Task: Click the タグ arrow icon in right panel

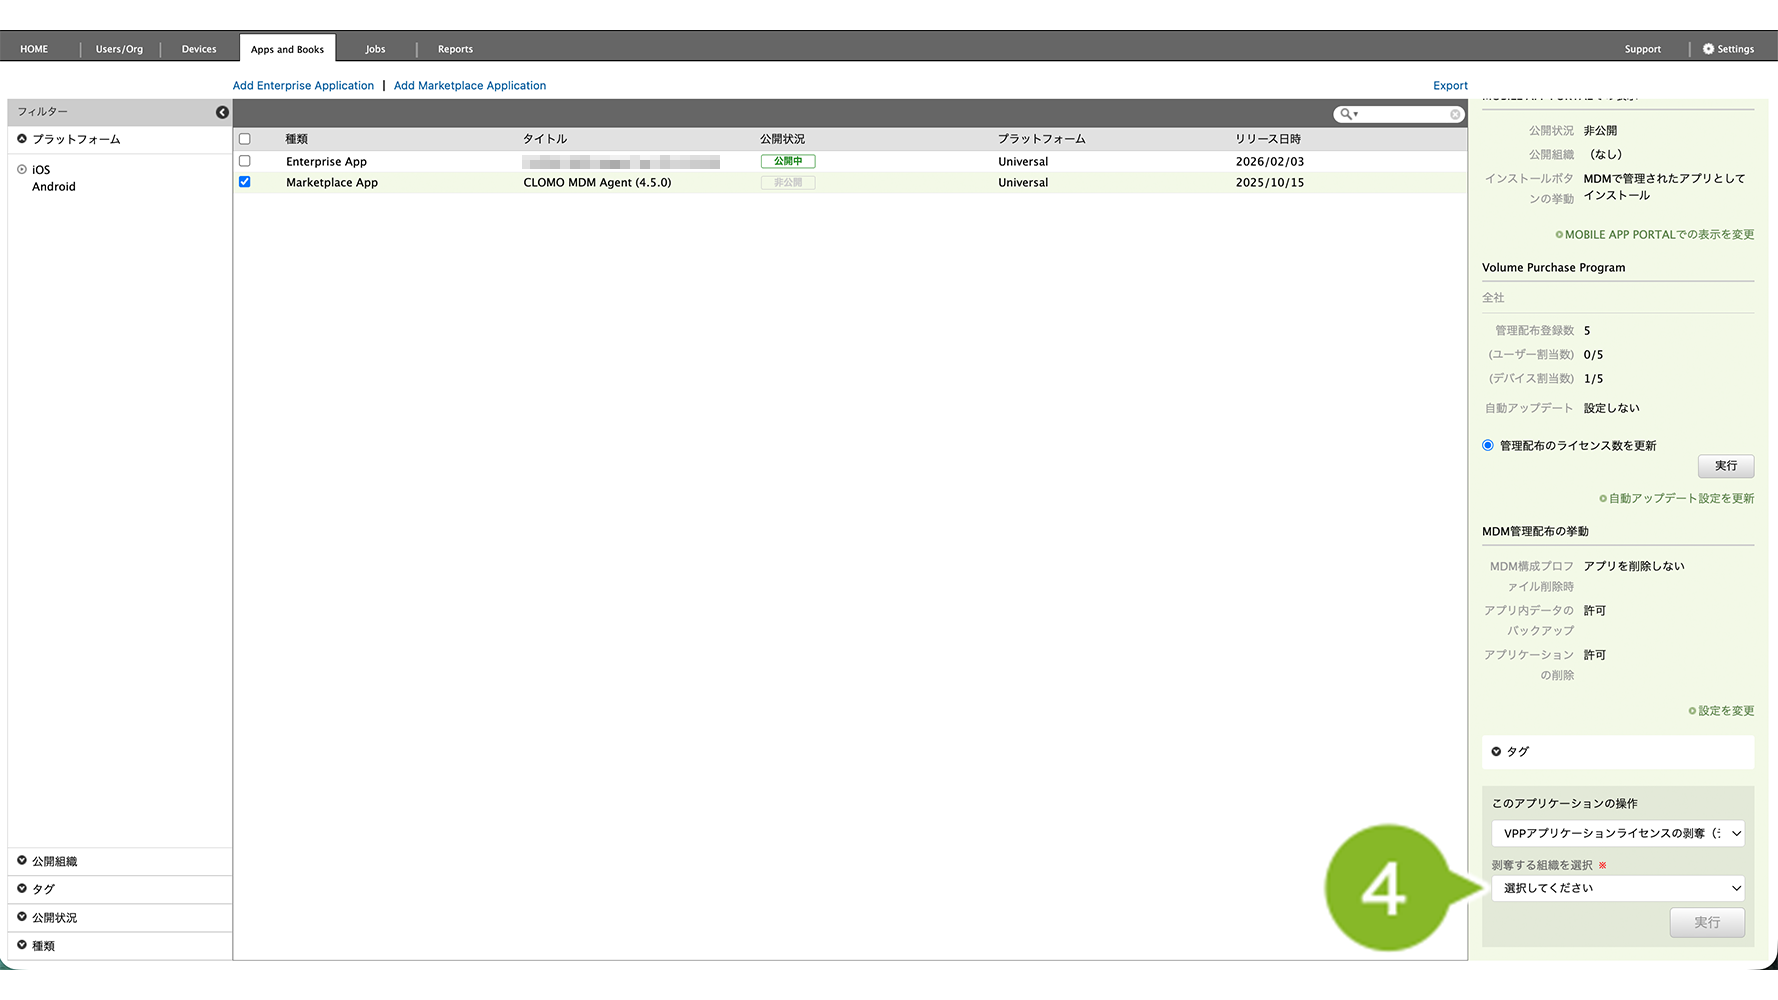Action: coord(1496,752)
